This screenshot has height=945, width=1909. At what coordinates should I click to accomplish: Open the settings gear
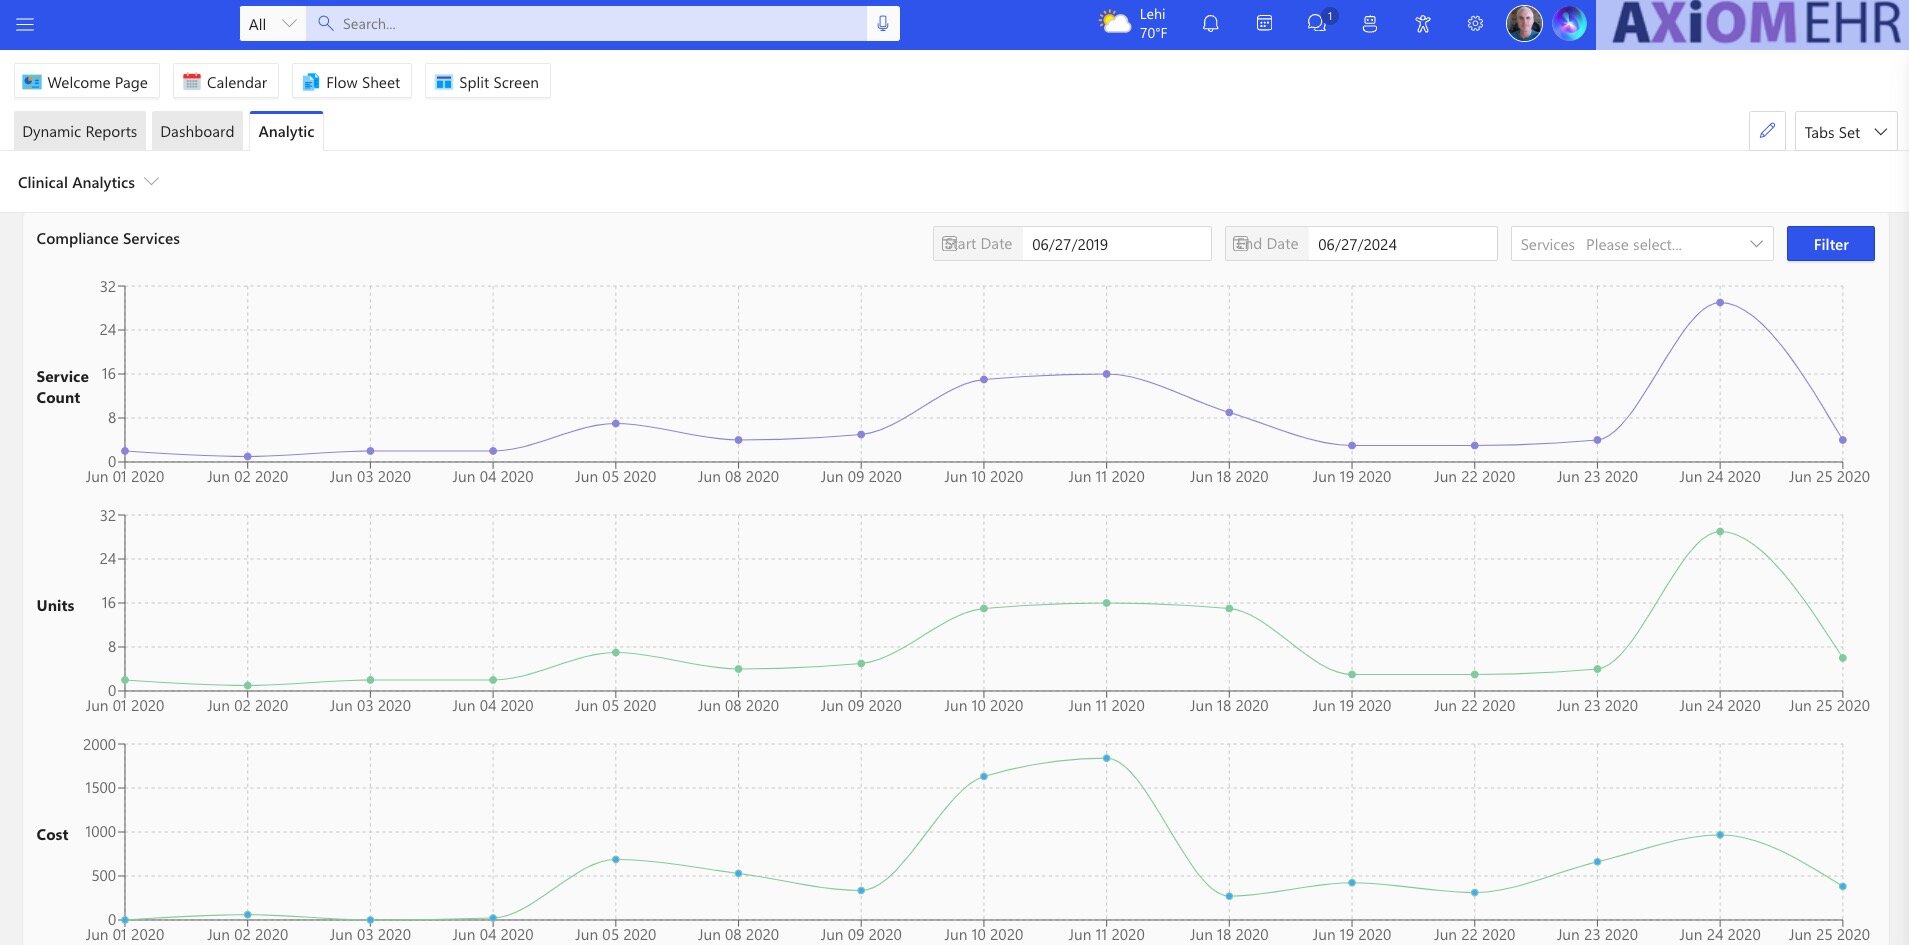click(x=1475, y=24)
